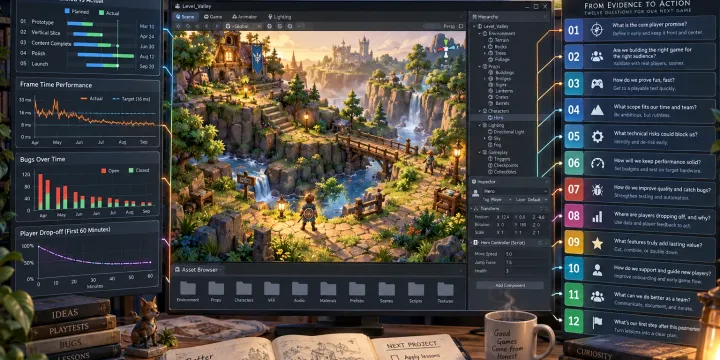
Task: Select the Barrels object icon
Action: click(491, 104)
